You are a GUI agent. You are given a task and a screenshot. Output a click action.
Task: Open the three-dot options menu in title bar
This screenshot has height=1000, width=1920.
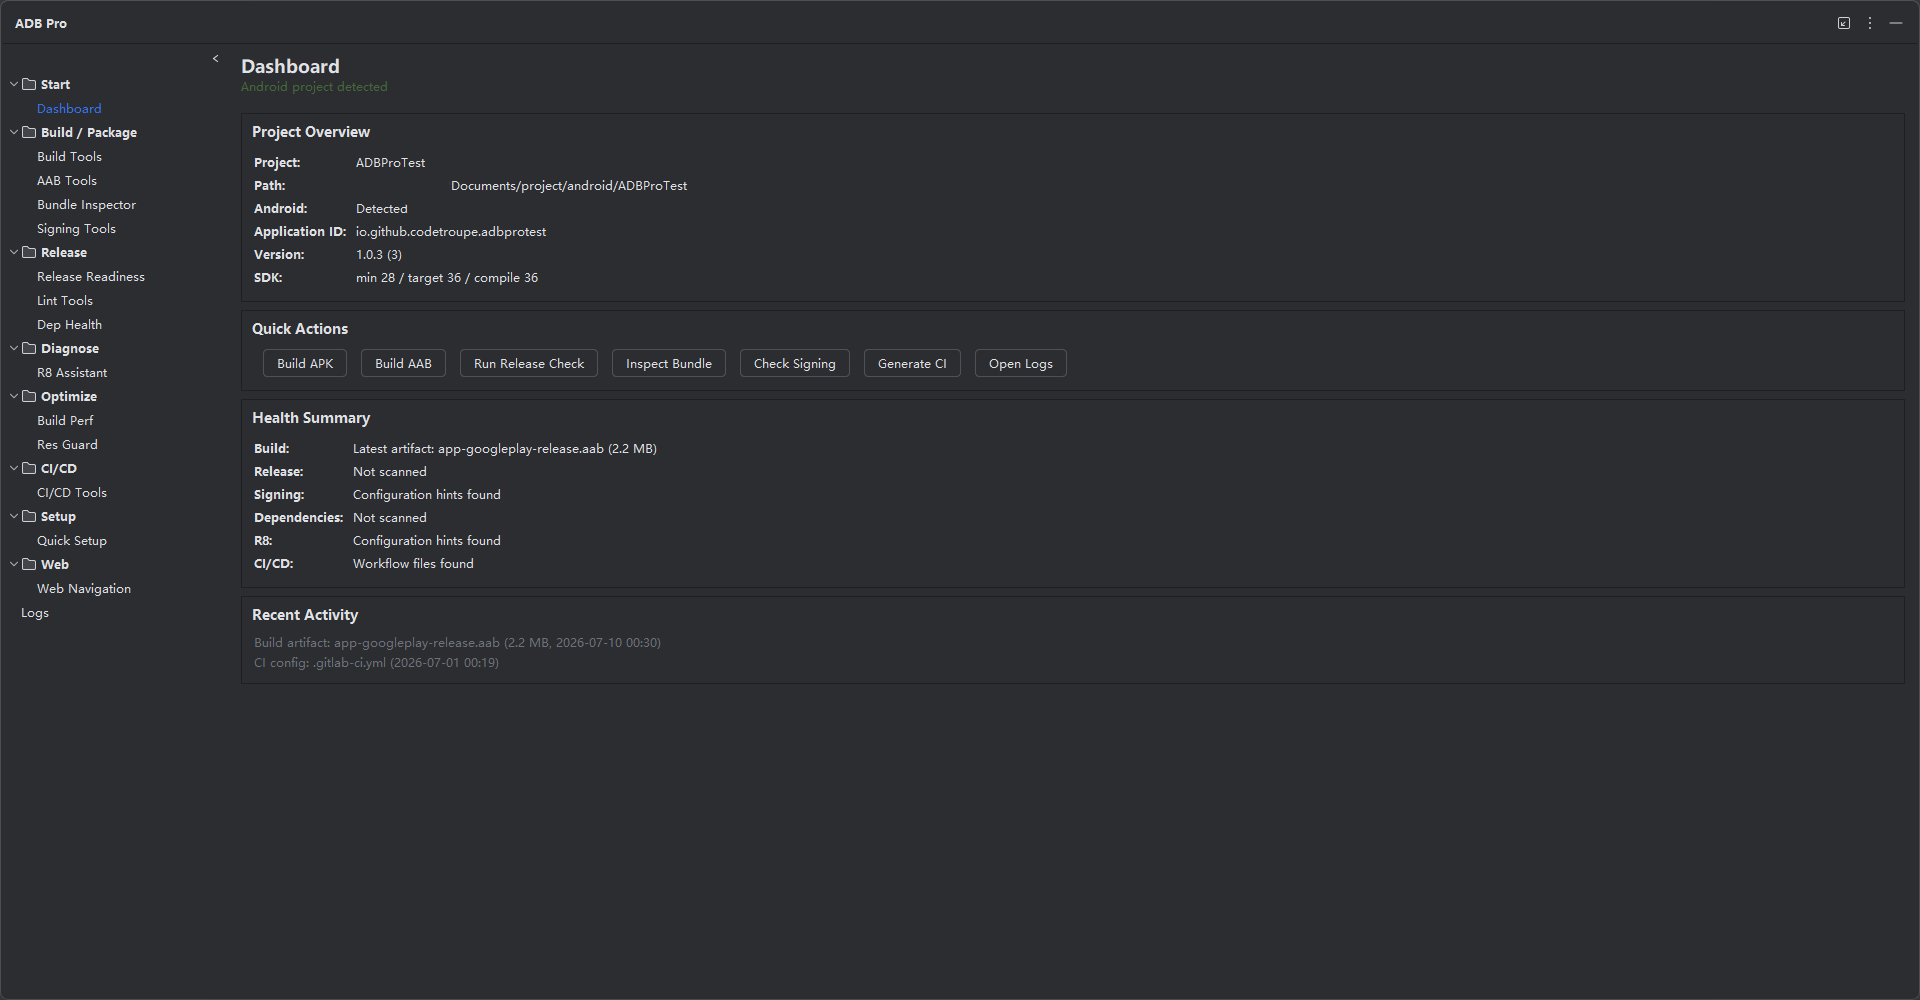pyautogui.click(x=1870, y=23)
